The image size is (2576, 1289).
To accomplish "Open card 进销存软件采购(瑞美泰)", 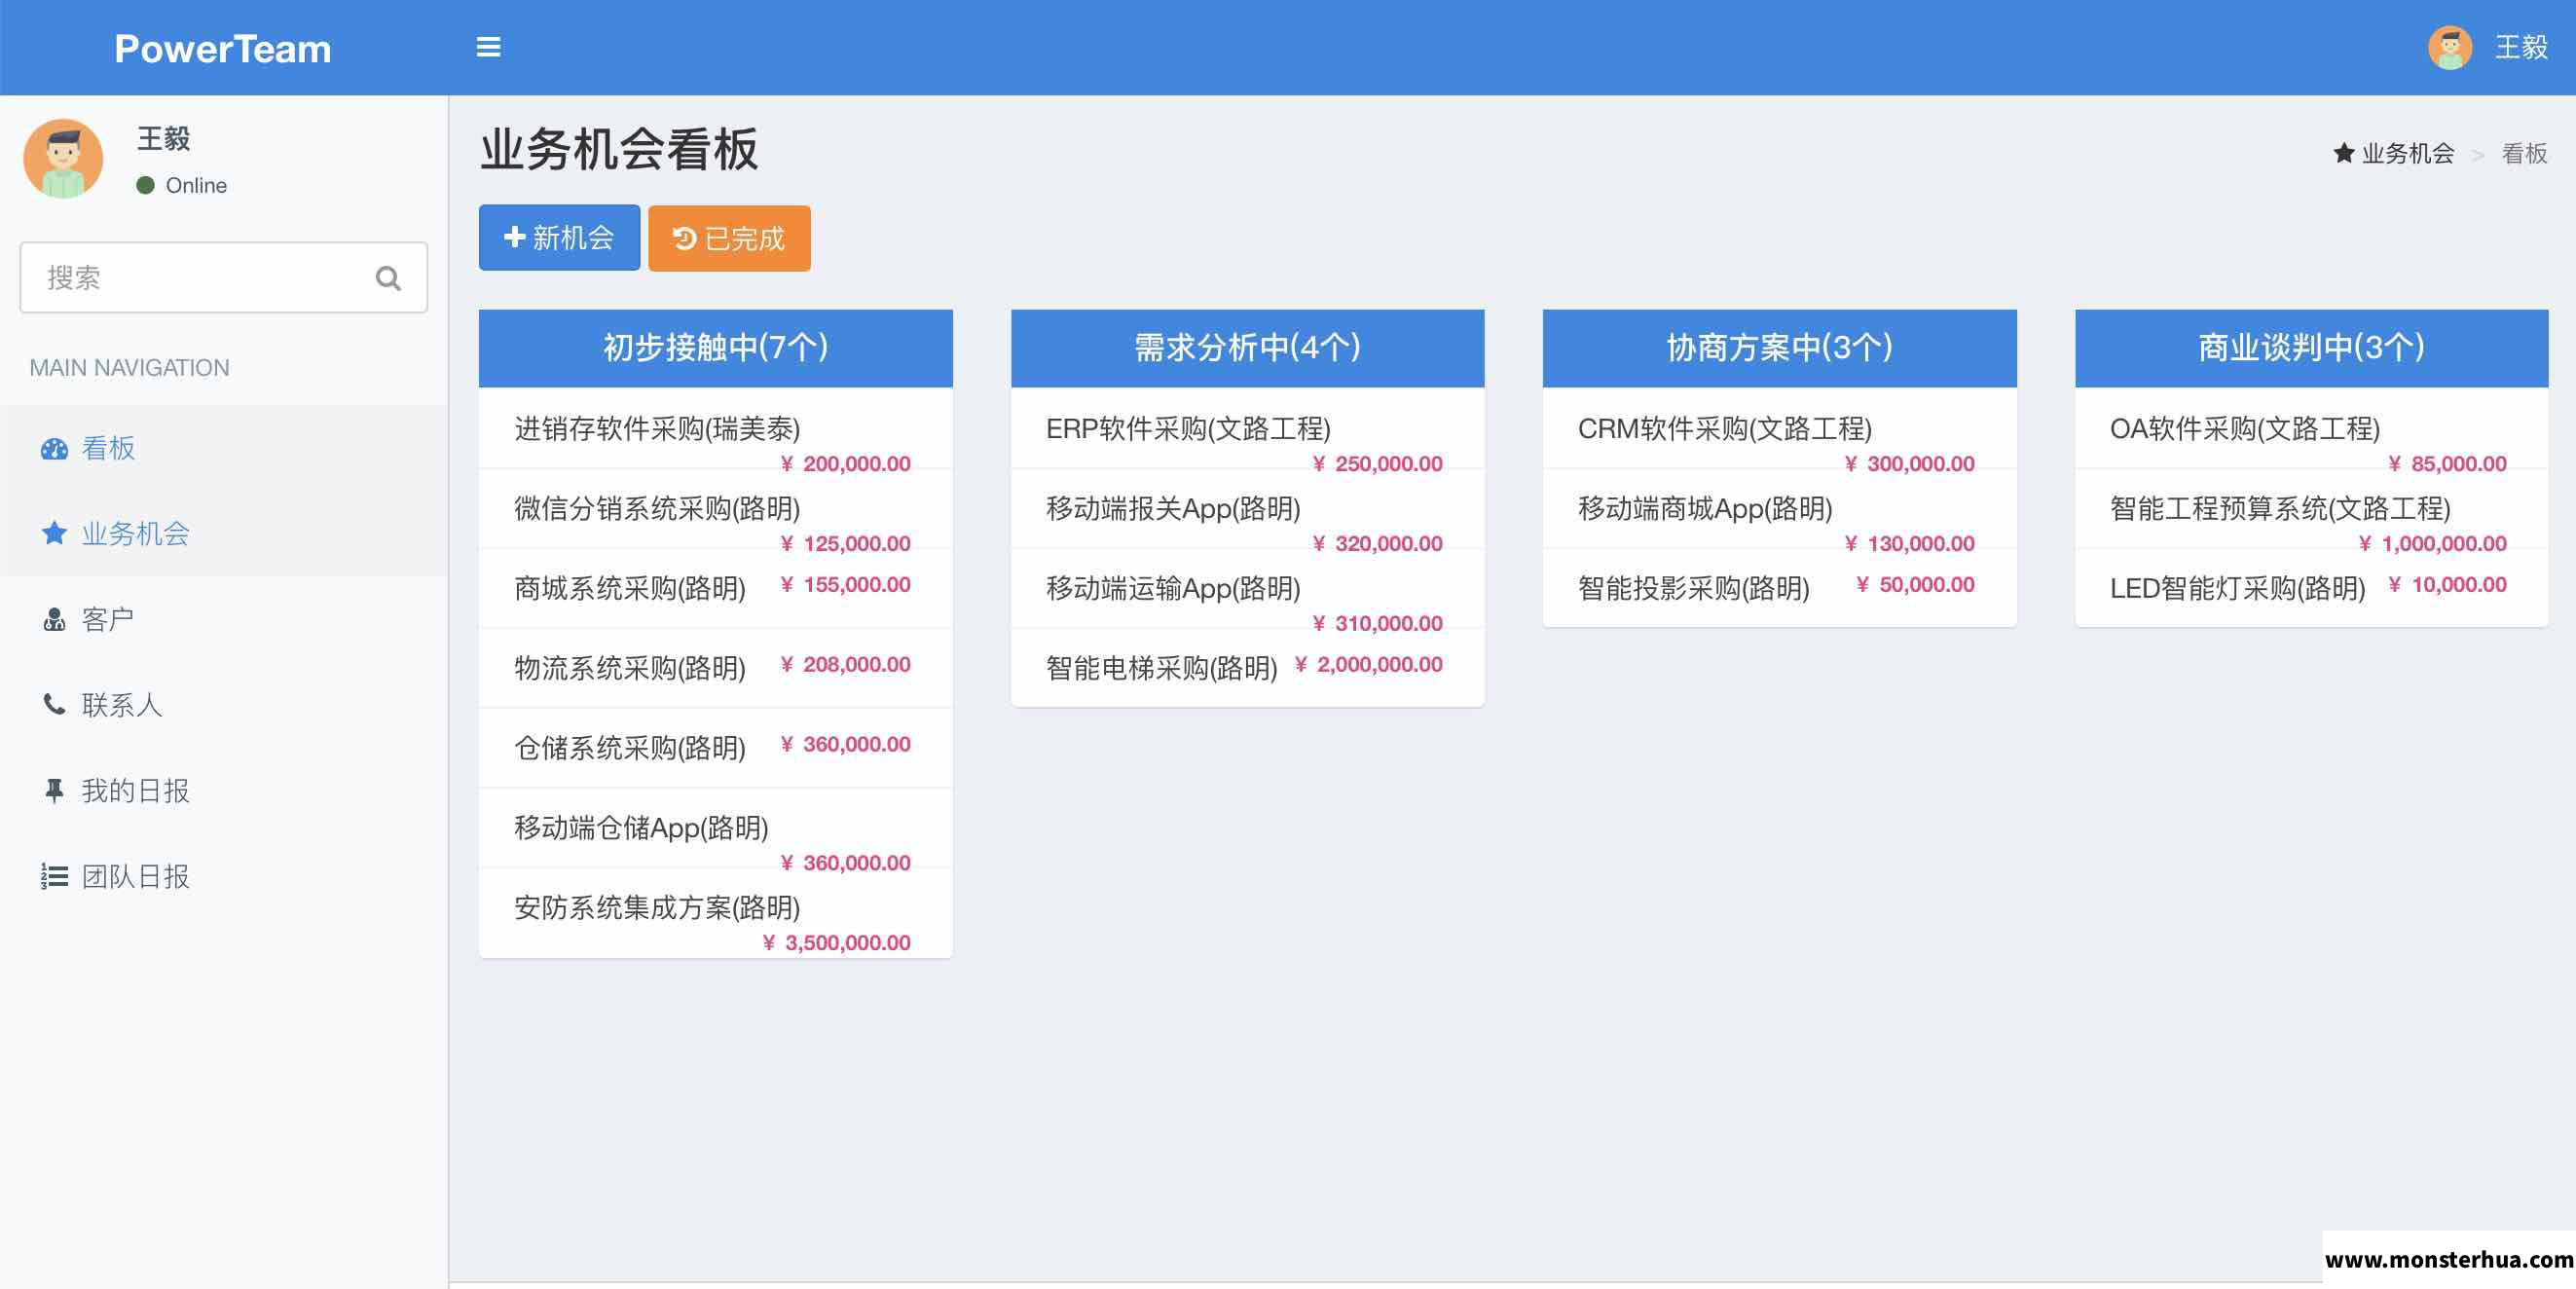I will [x=715, y=428].
